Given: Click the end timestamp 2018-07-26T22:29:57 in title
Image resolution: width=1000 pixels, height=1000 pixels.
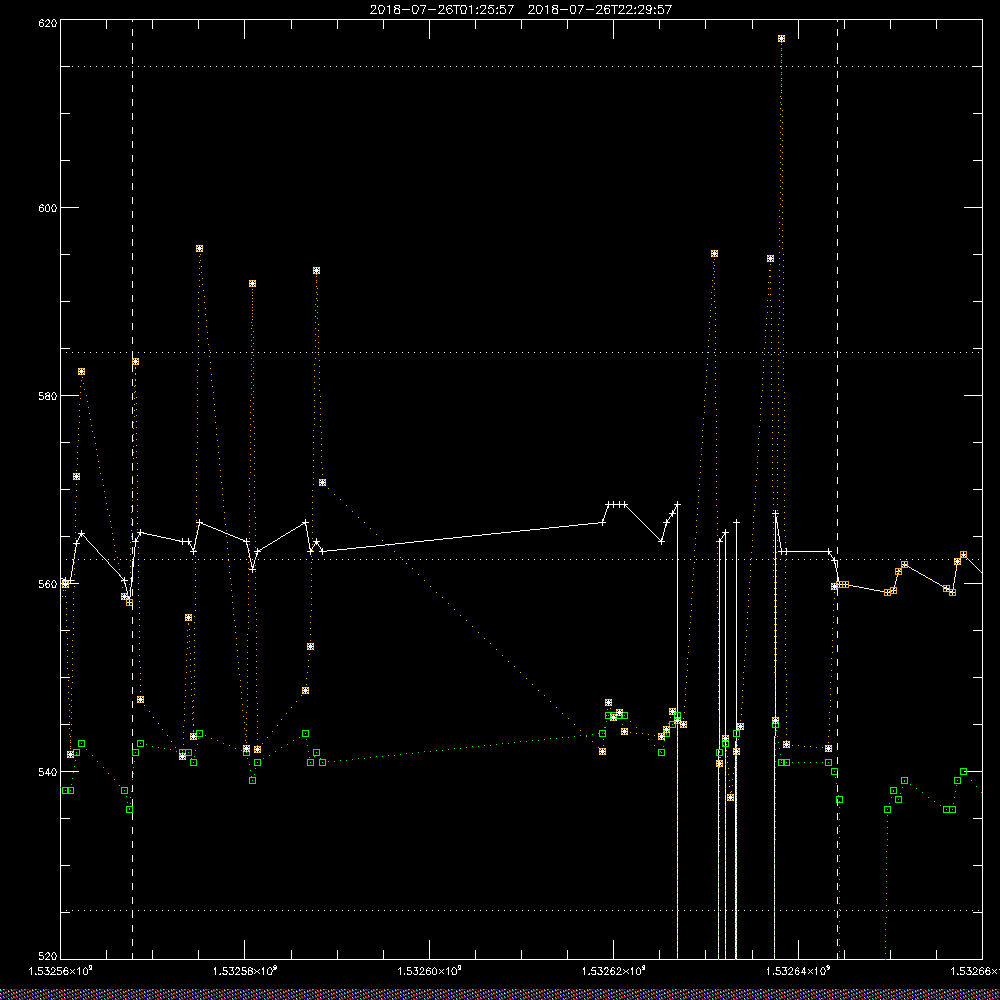Looking at the screenshot, I should (x=599, y=10).
